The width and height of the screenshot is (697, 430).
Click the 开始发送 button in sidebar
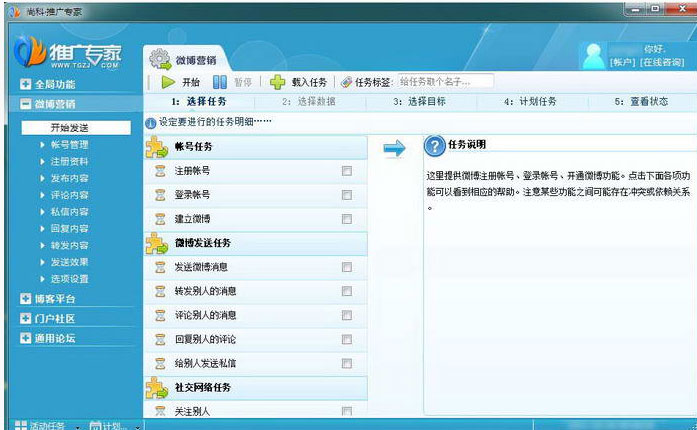pos(76,128)
